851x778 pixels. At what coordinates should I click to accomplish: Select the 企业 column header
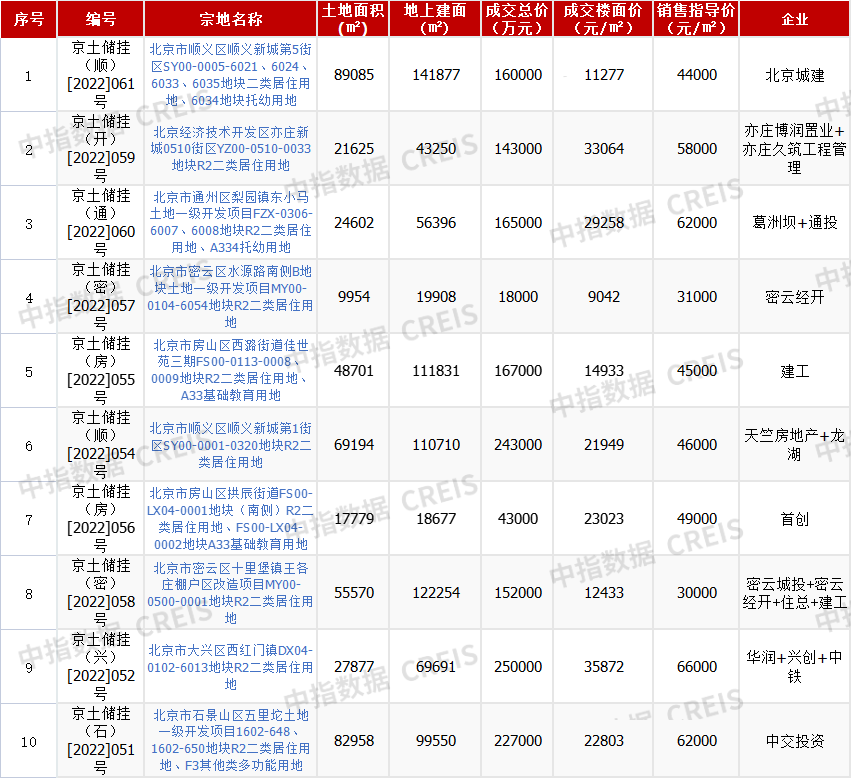click(795, 19)
